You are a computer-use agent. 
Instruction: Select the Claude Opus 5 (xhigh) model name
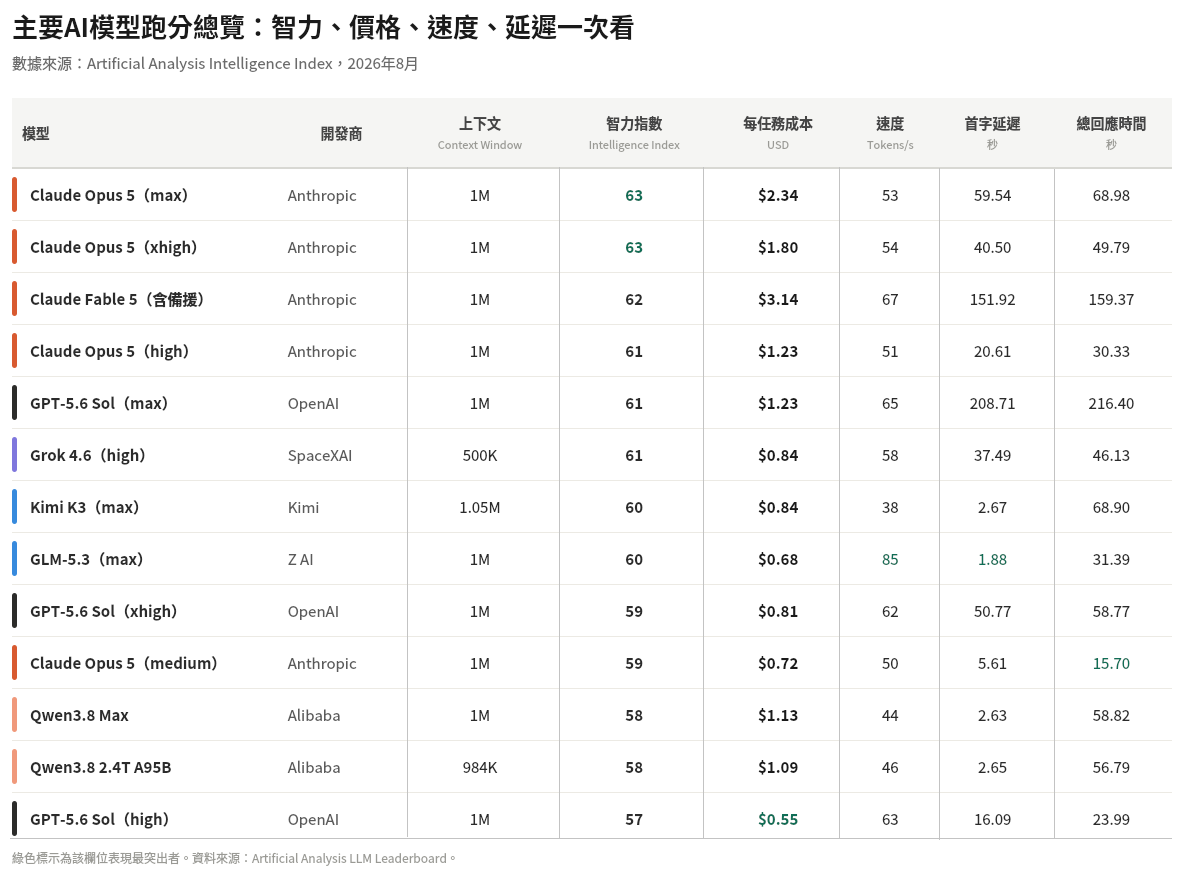coord(113,247)
